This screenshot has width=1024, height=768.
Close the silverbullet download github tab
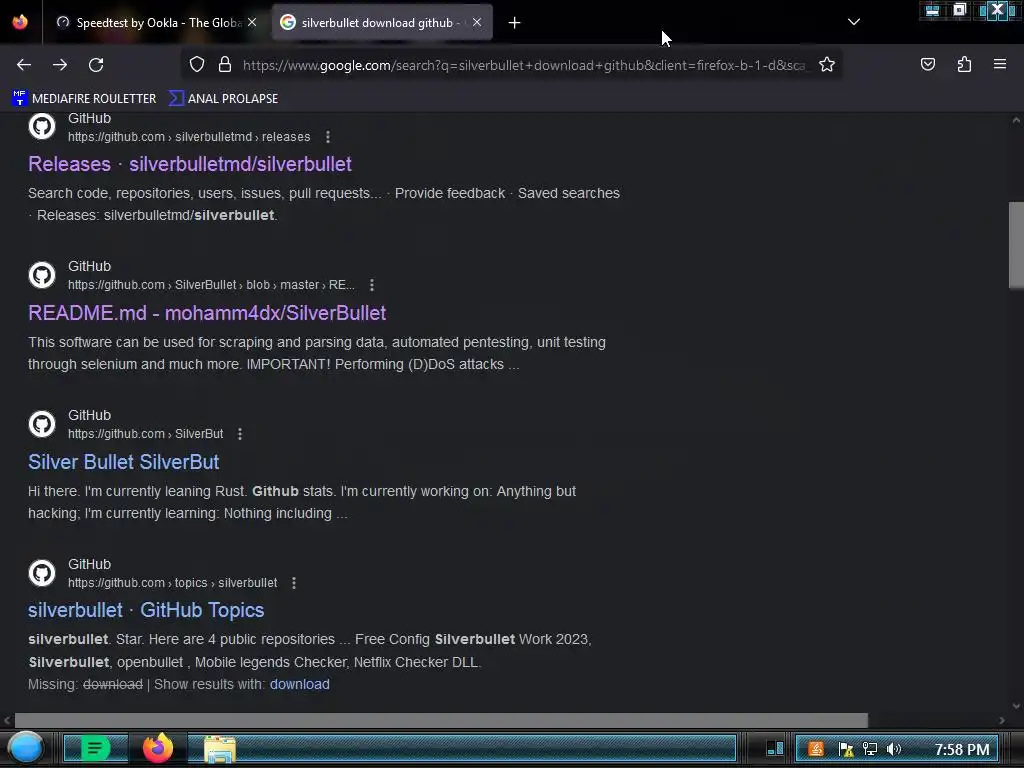tap(477, 22)
